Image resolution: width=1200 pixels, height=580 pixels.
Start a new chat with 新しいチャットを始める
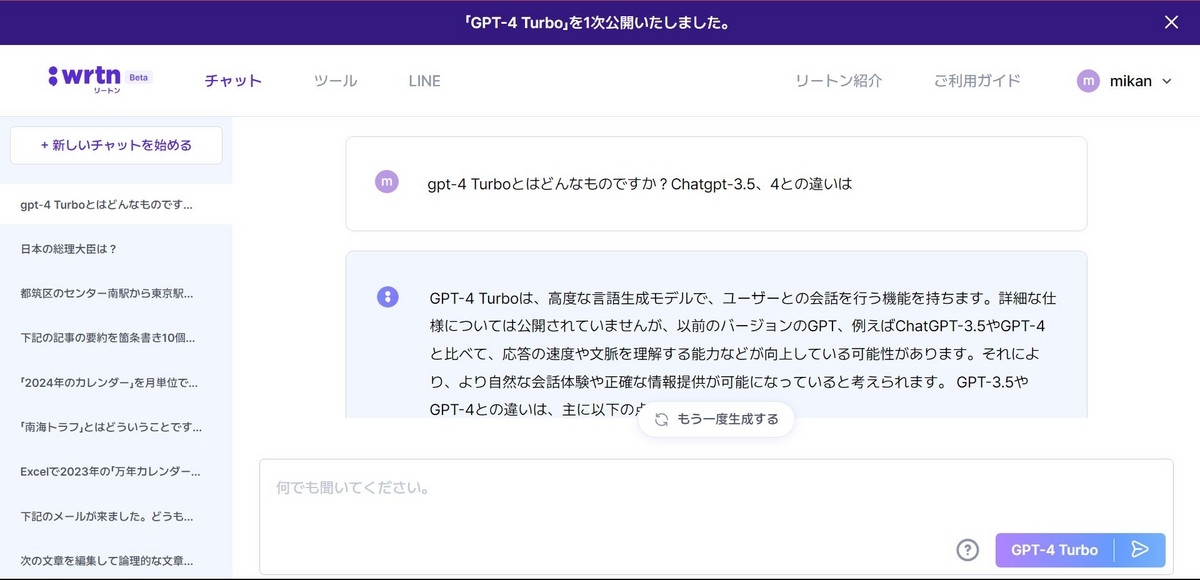click(x=116, y=145)
